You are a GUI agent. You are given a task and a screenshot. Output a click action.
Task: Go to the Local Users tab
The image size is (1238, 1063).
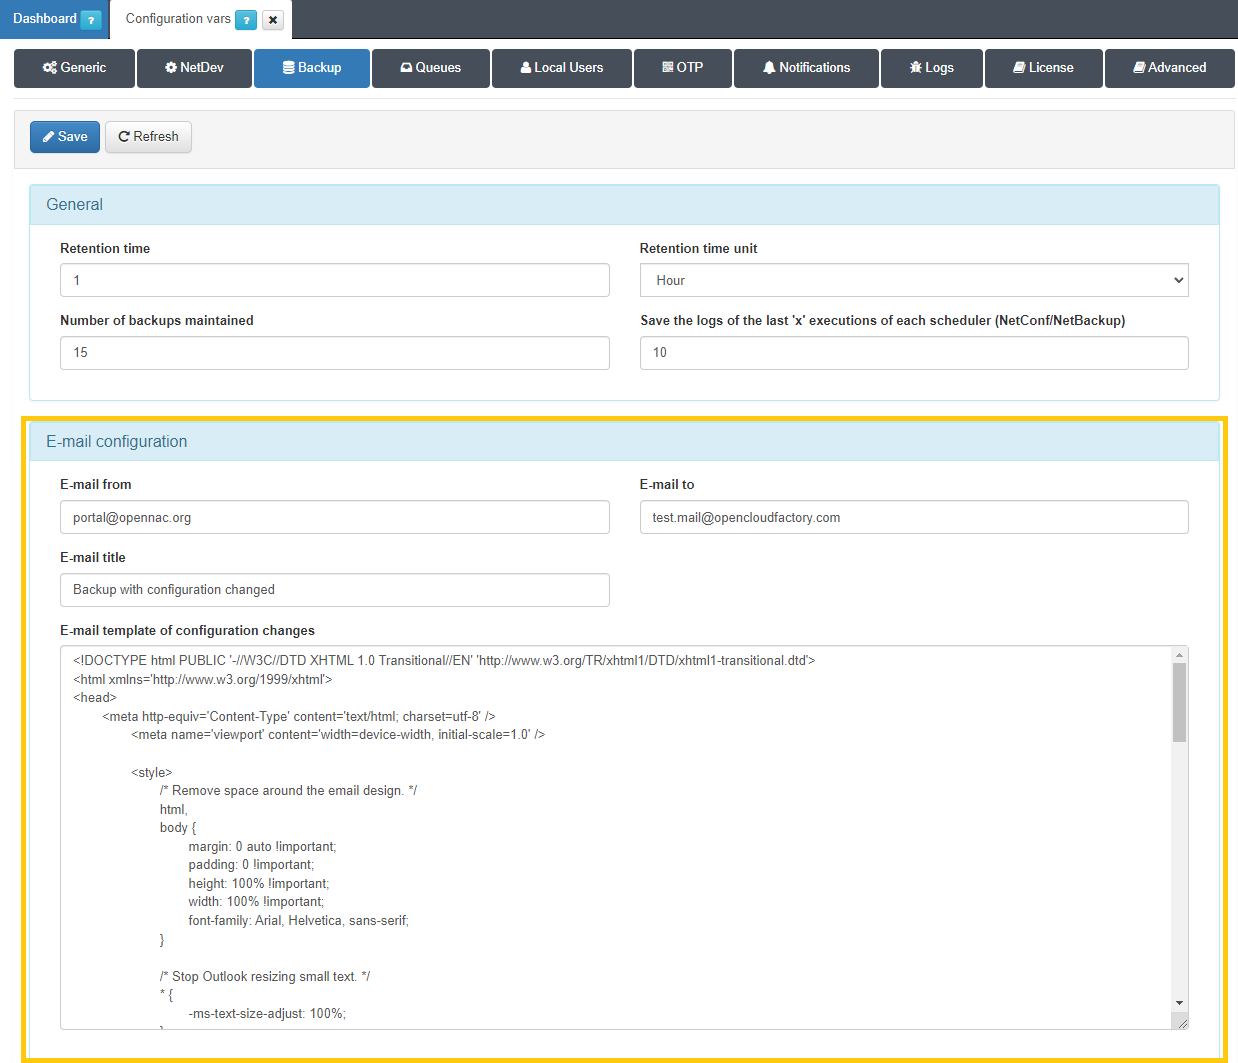click(562, 68)
